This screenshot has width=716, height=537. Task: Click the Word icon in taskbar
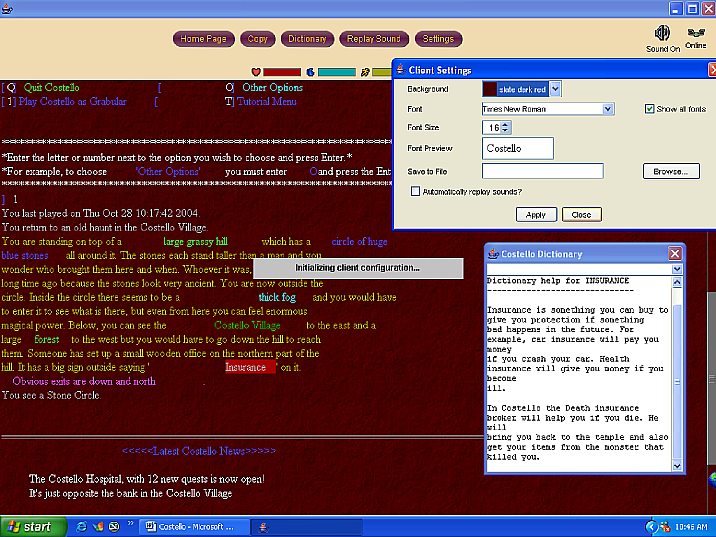(150, 526)
